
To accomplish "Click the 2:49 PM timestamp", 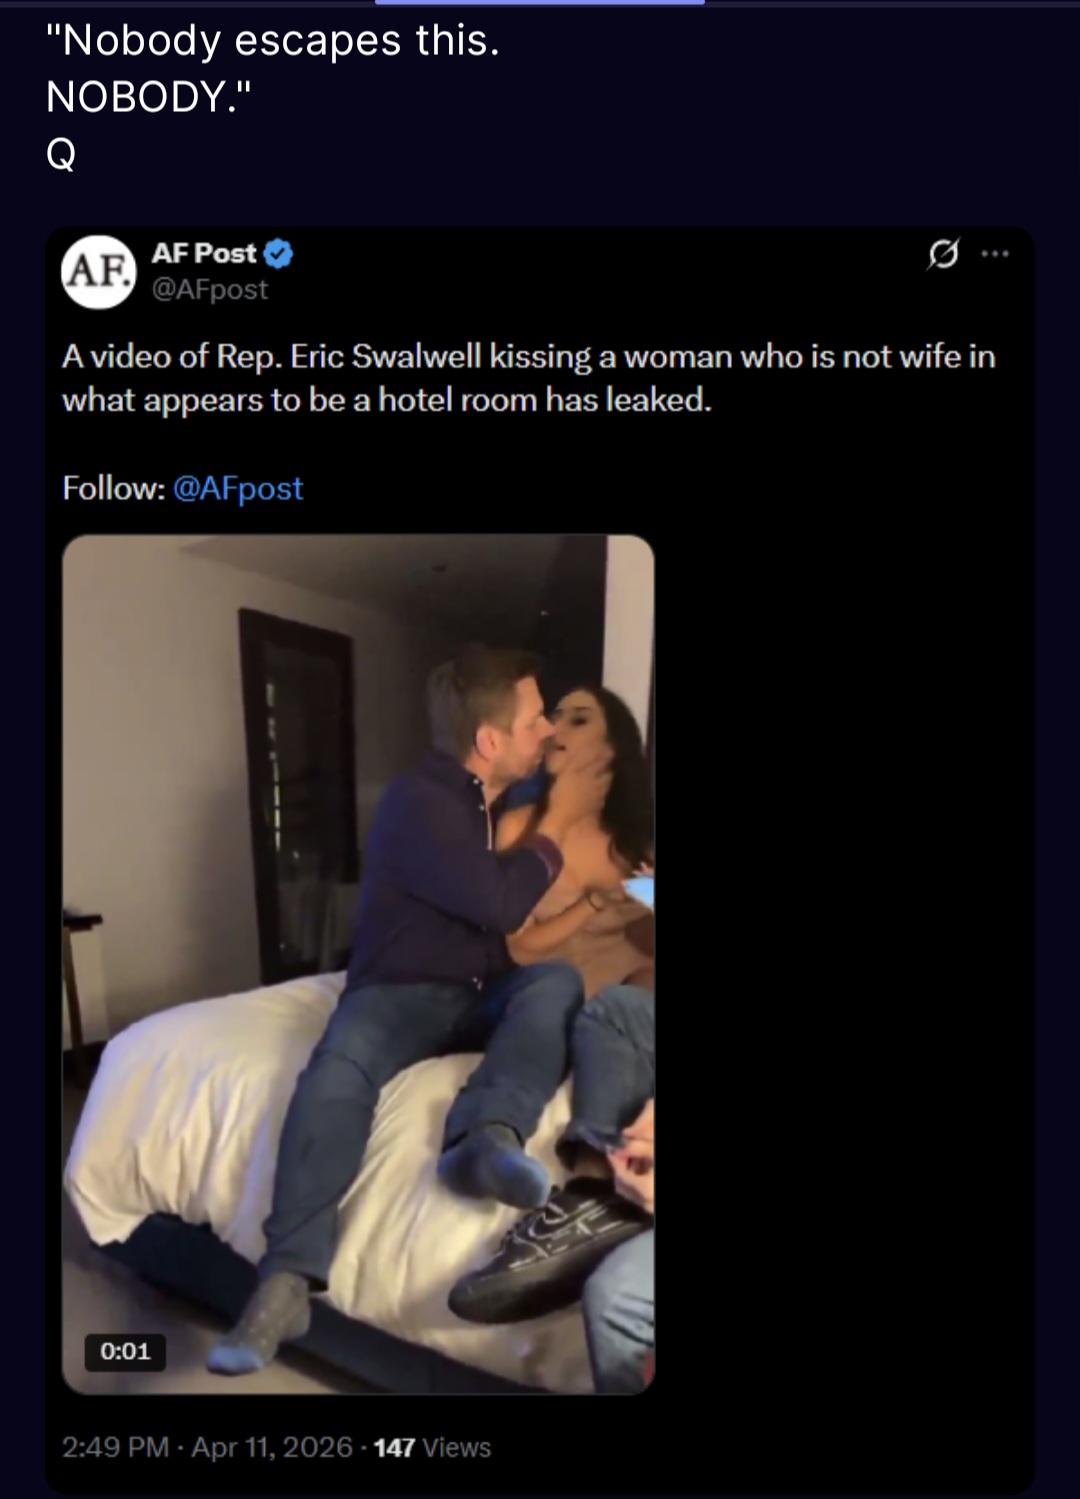I will coord(115,1447).
